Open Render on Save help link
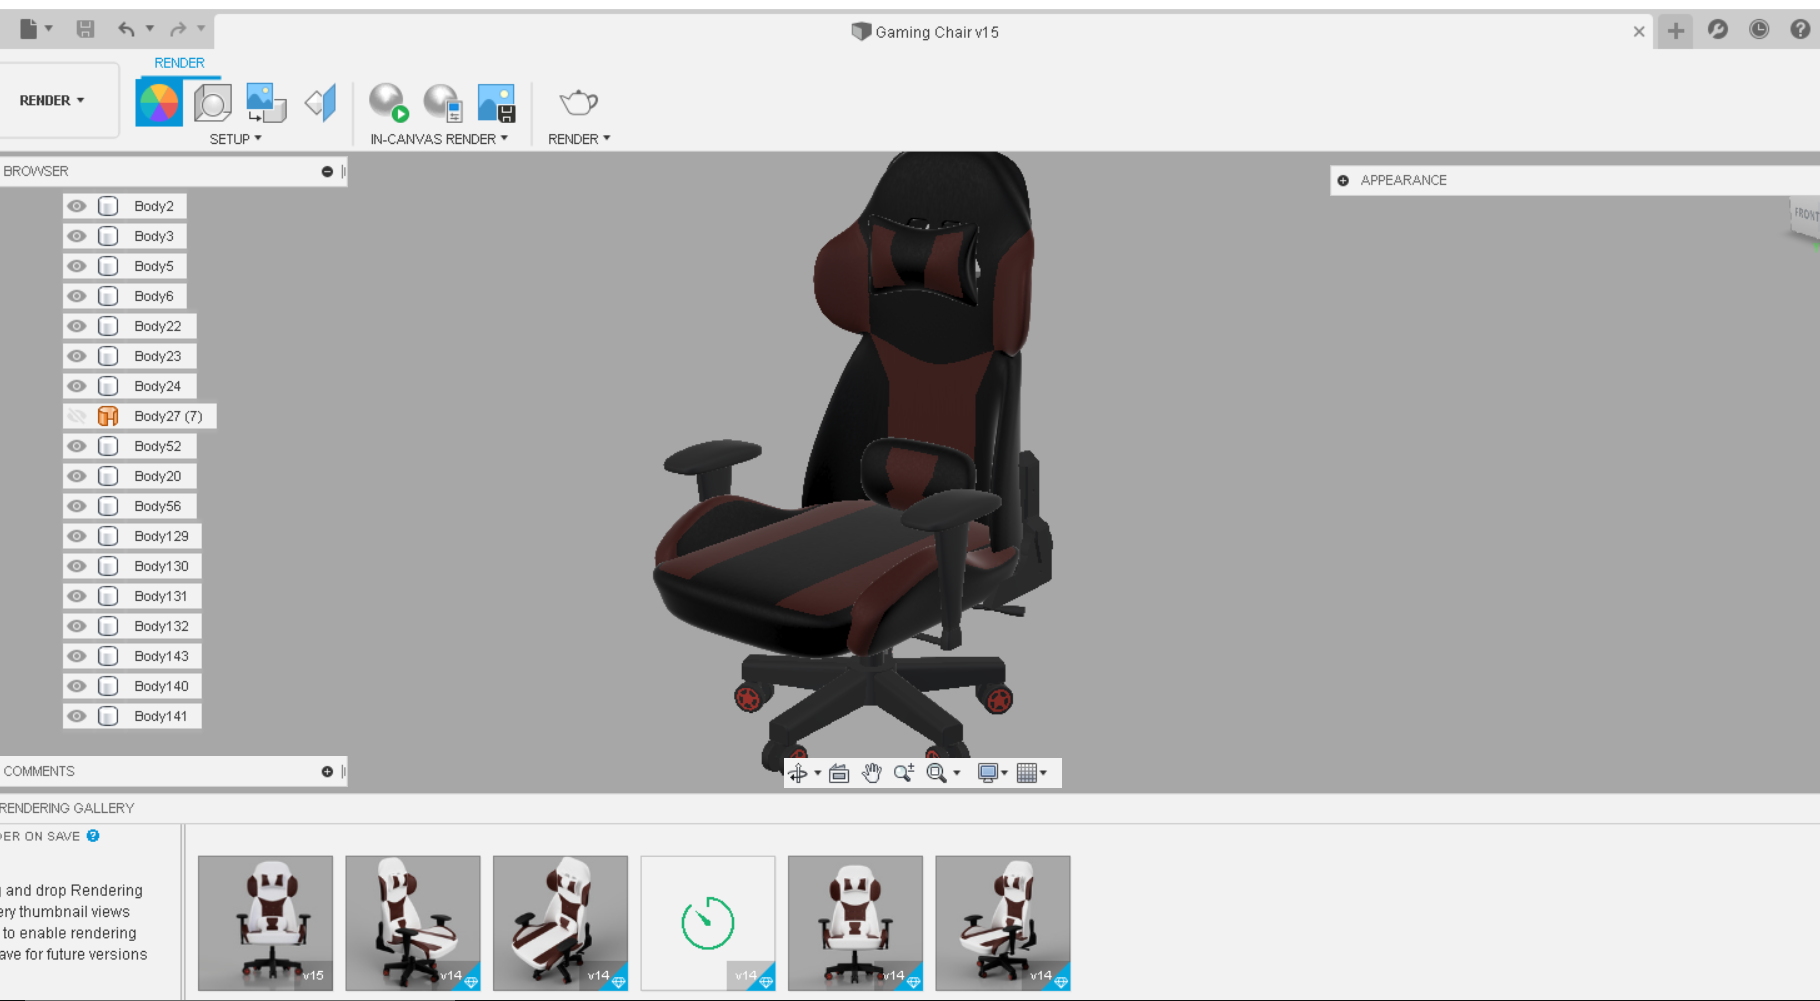 93,836
